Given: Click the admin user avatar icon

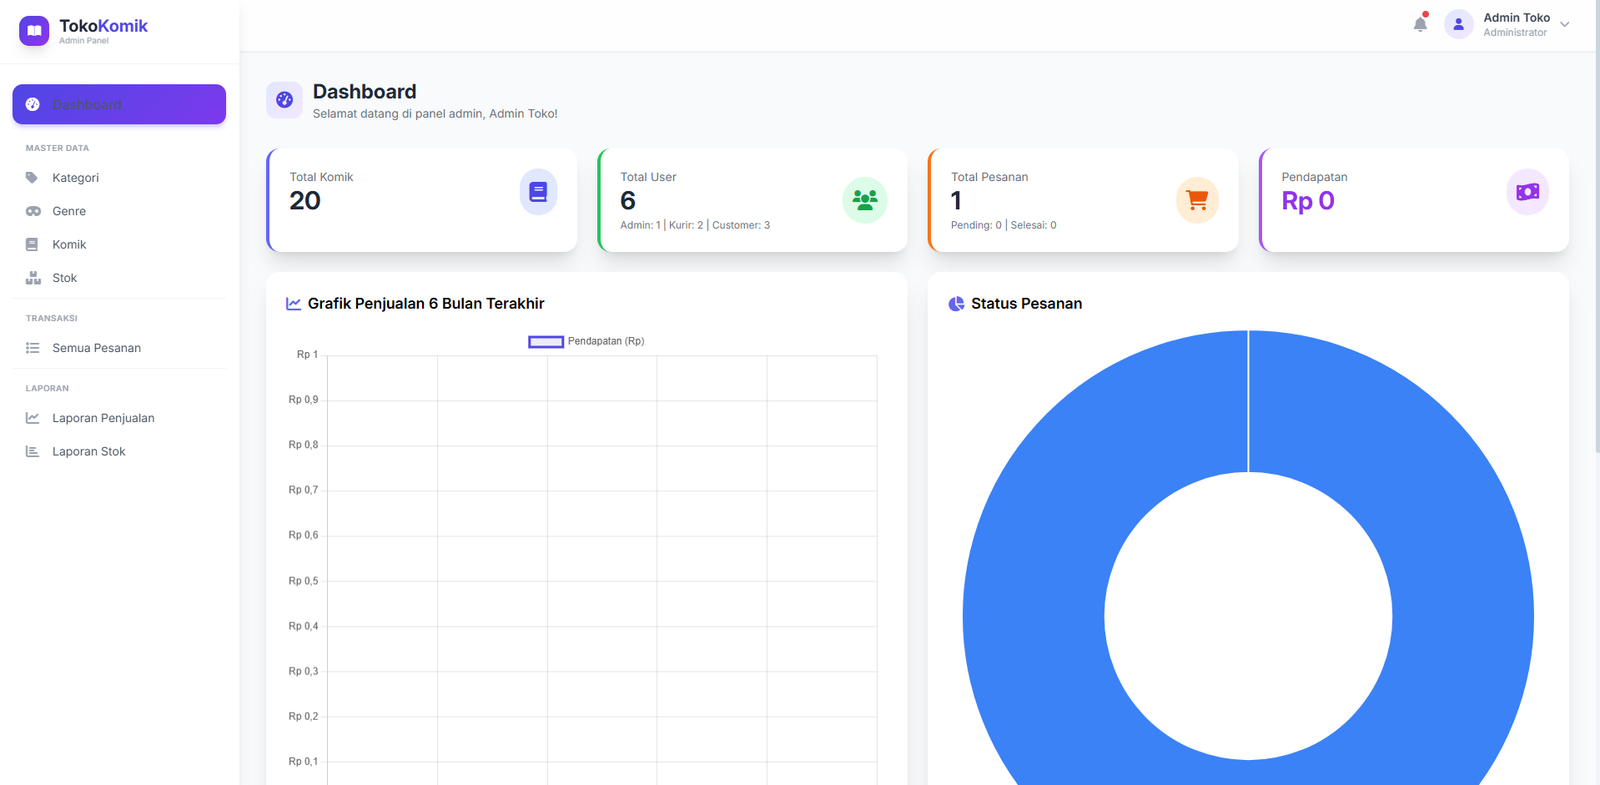Looking at the screenshot, I should 1458,24.
